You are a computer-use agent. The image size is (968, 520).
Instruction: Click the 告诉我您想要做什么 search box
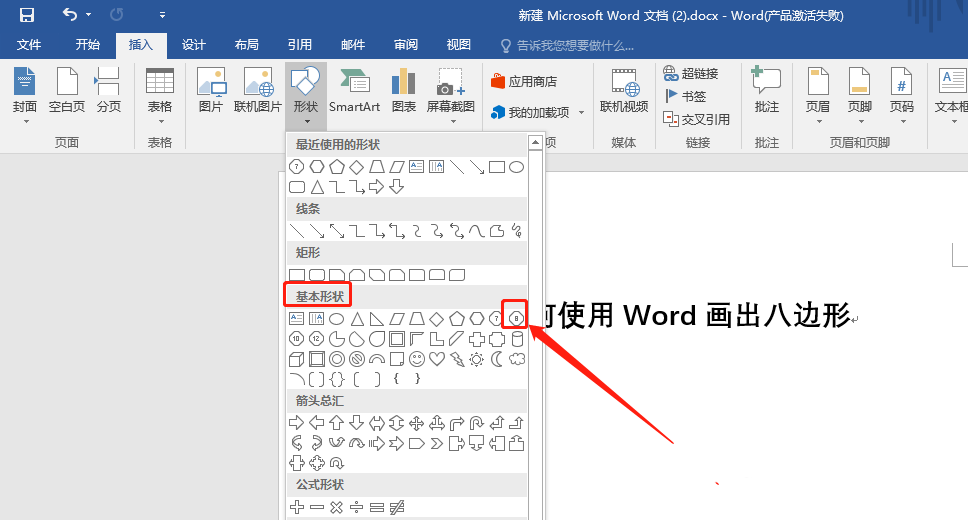tap(568, 45)
